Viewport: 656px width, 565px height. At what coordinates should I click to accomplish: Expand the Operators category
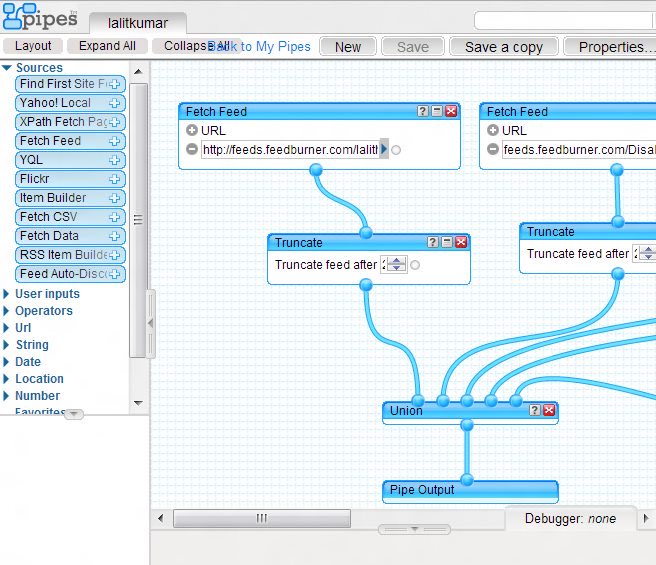[7, 311]
